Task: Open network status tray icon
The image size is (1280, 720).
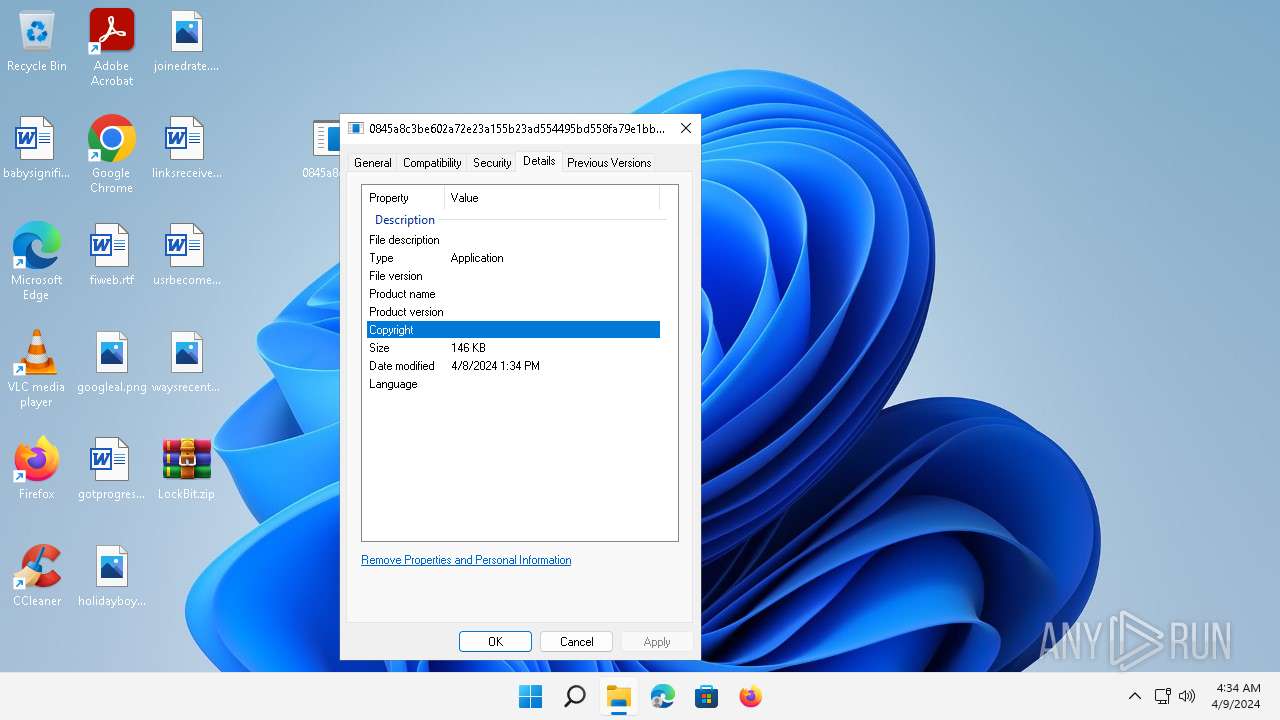Action: tap(1162, 696)
